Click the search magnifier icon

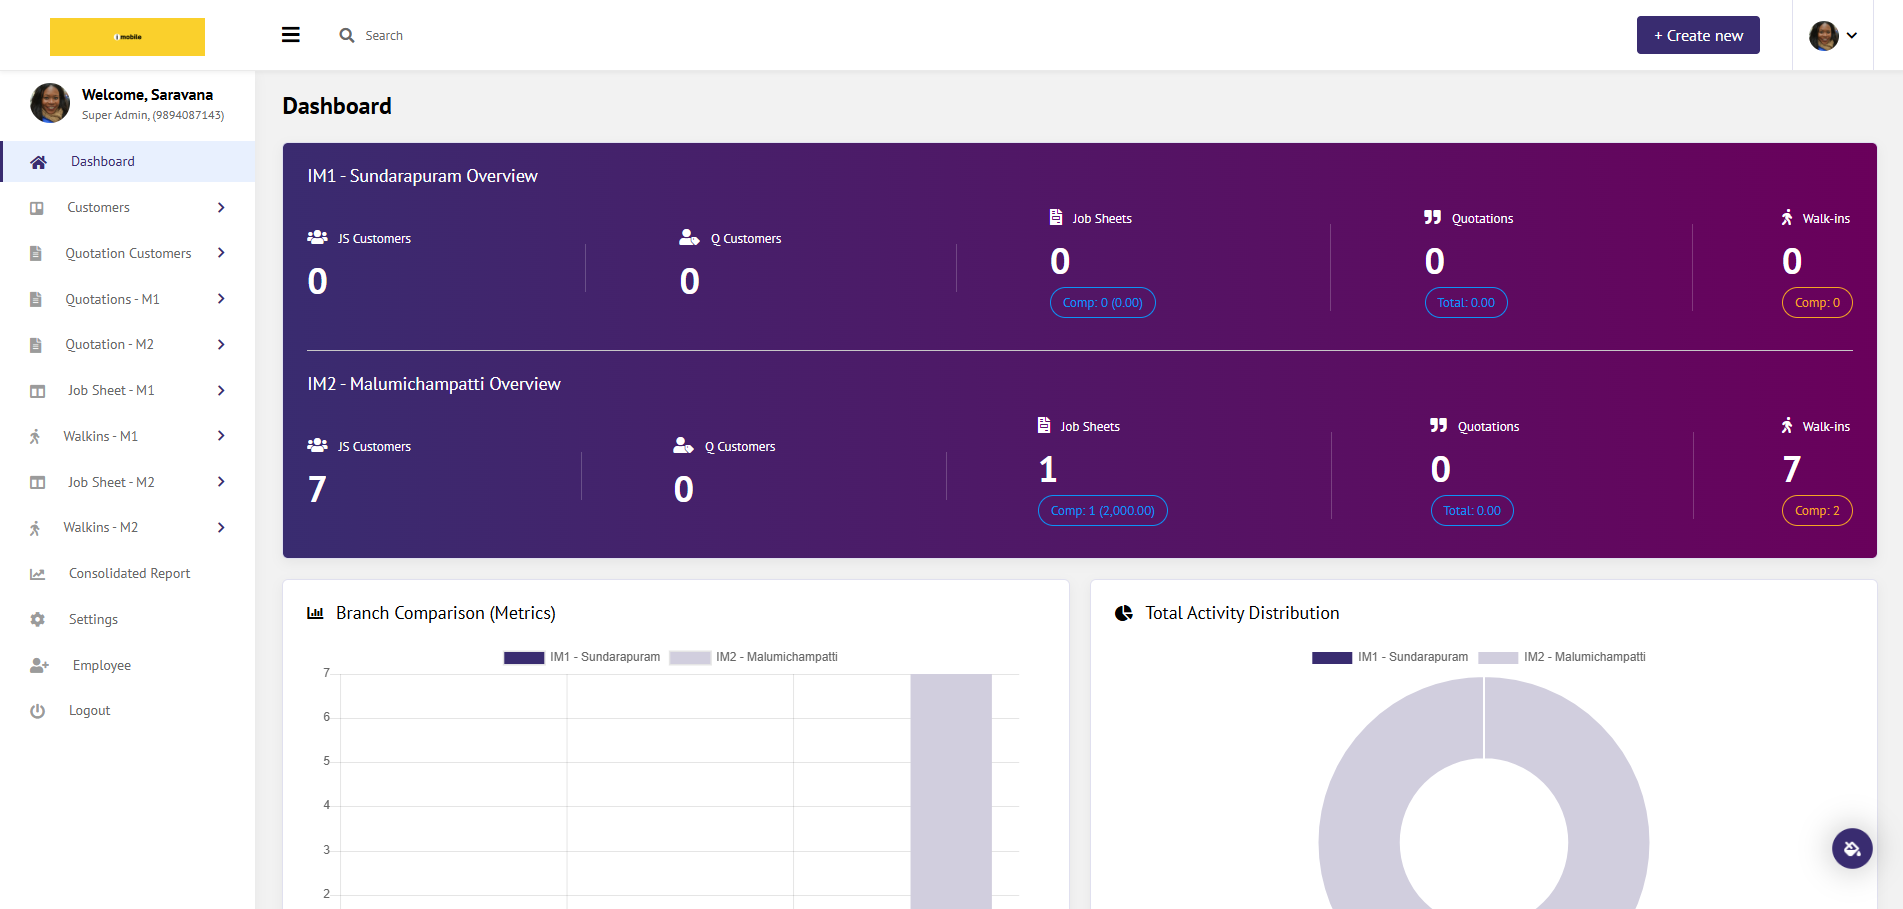coord(347,35)
